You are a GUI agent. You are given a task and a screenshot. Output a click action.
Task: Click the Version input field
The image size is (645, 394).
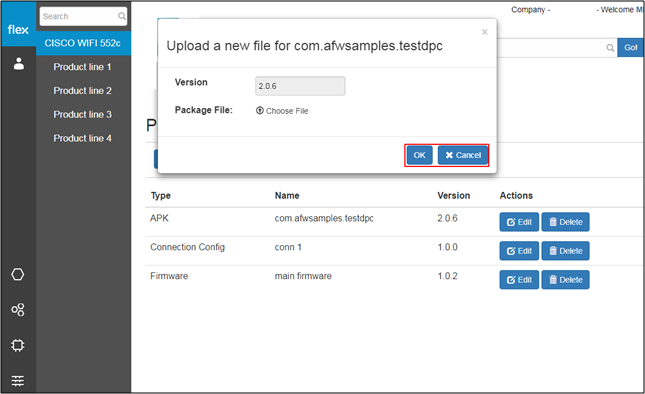coord(300,86)
